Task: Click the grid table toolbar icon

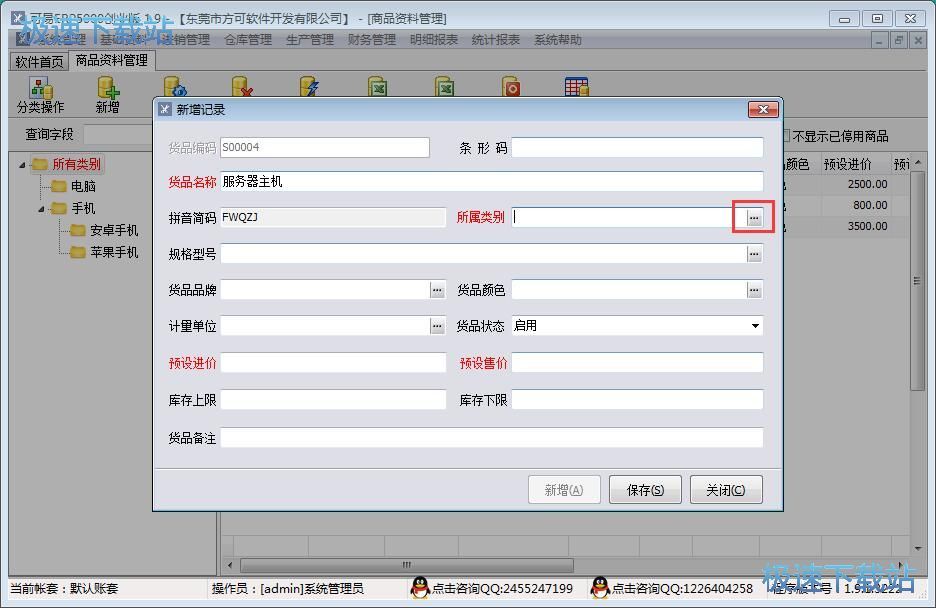Action: 577,87
